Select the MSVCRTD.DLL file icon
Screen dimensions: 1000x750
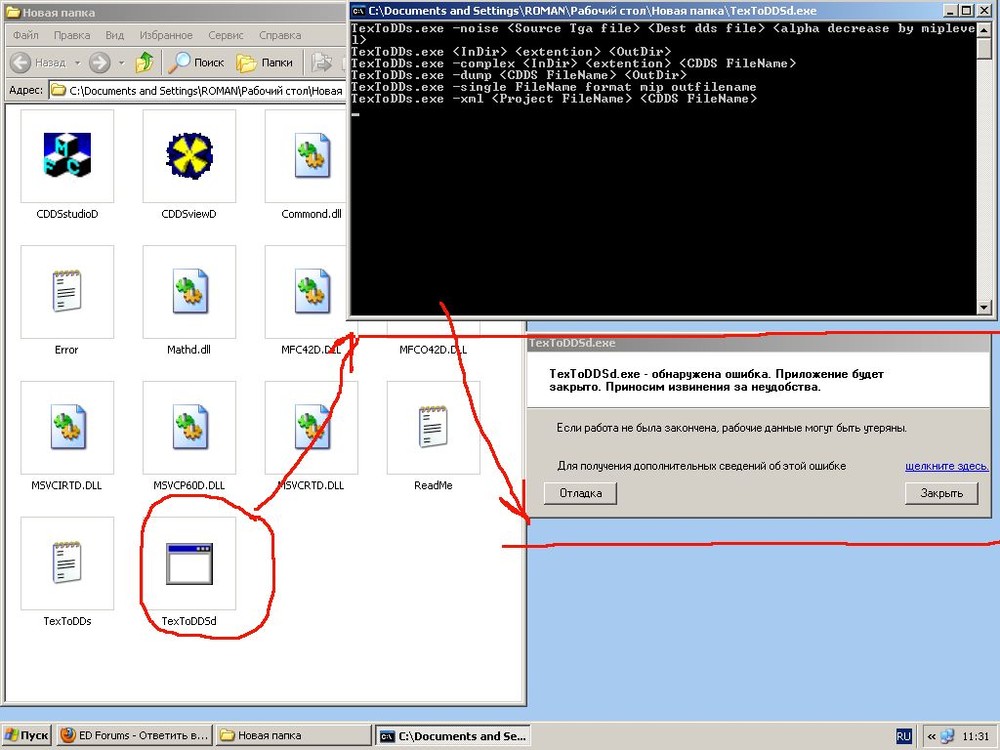(x=312, y=427)
